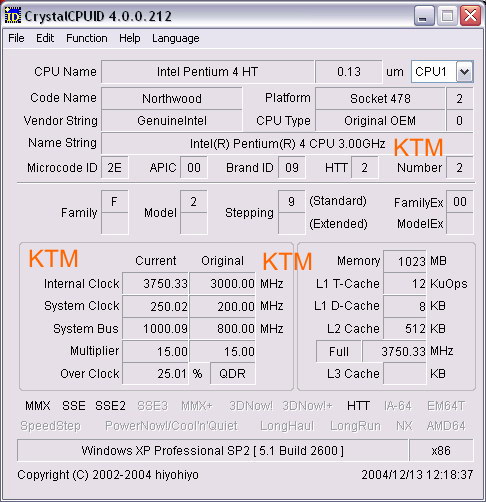486x502 pixels.
Task: Open the Edit menu
Action: [45, 38]
